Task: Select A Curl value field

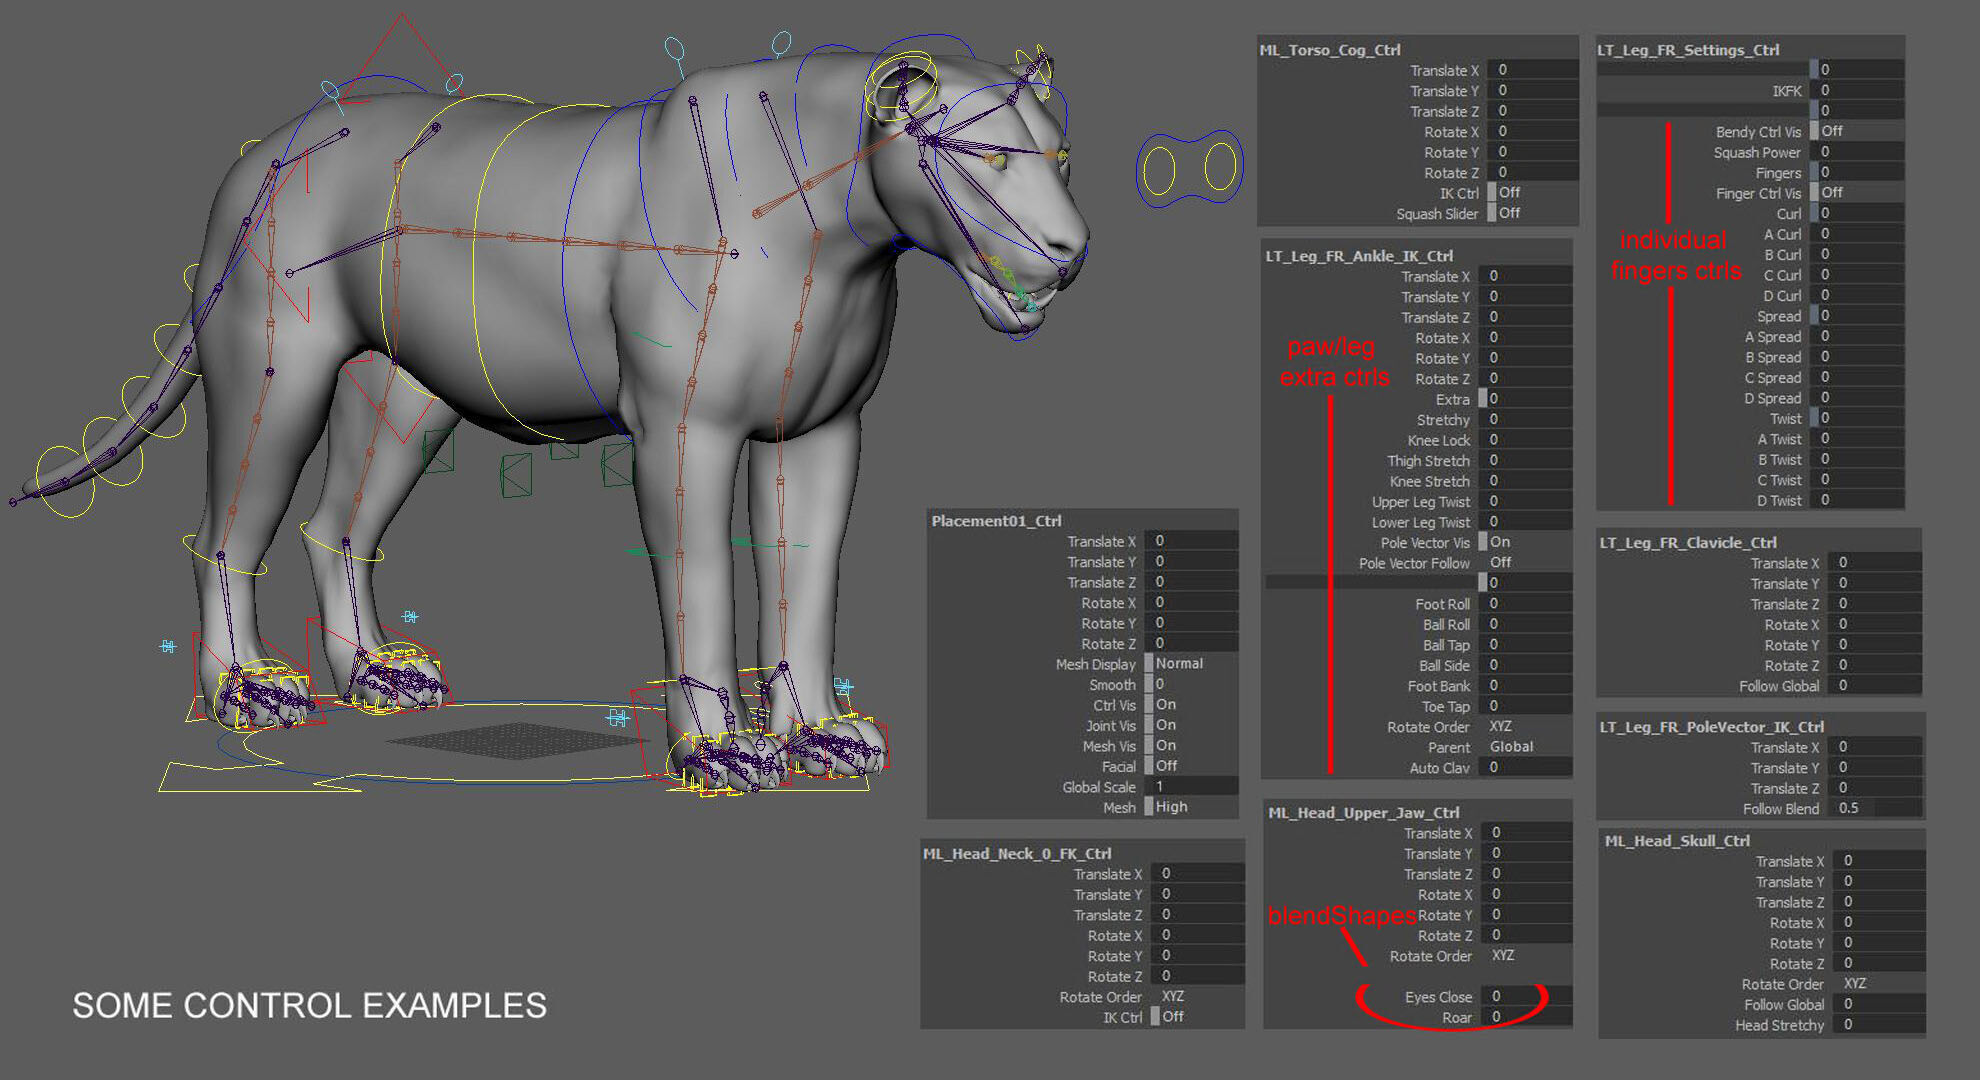Action: [1857, 234]
